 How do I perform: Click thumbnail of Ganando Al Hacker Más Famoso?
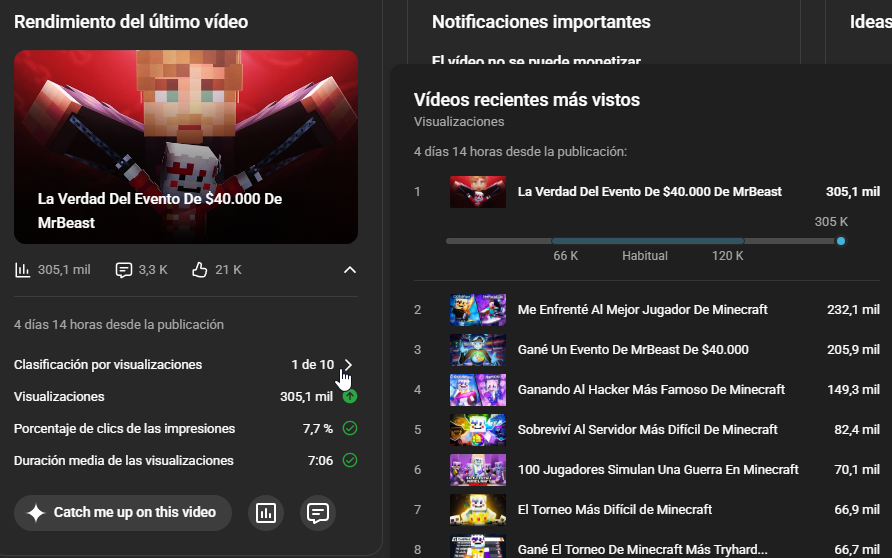click(x=478, y=390)
